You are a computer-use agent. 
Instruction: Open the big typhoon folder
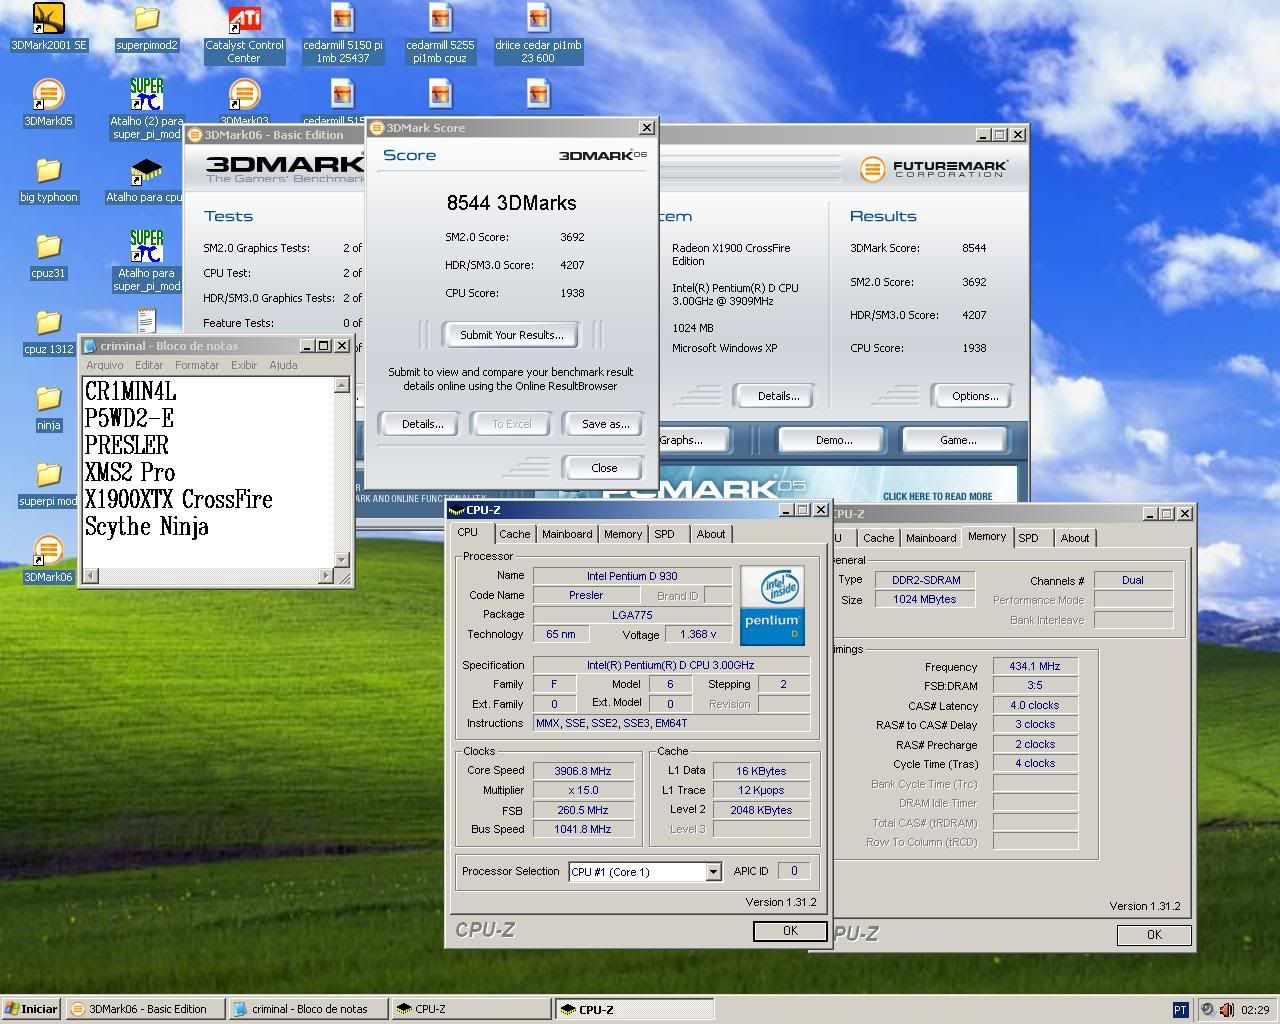[48, 179]
